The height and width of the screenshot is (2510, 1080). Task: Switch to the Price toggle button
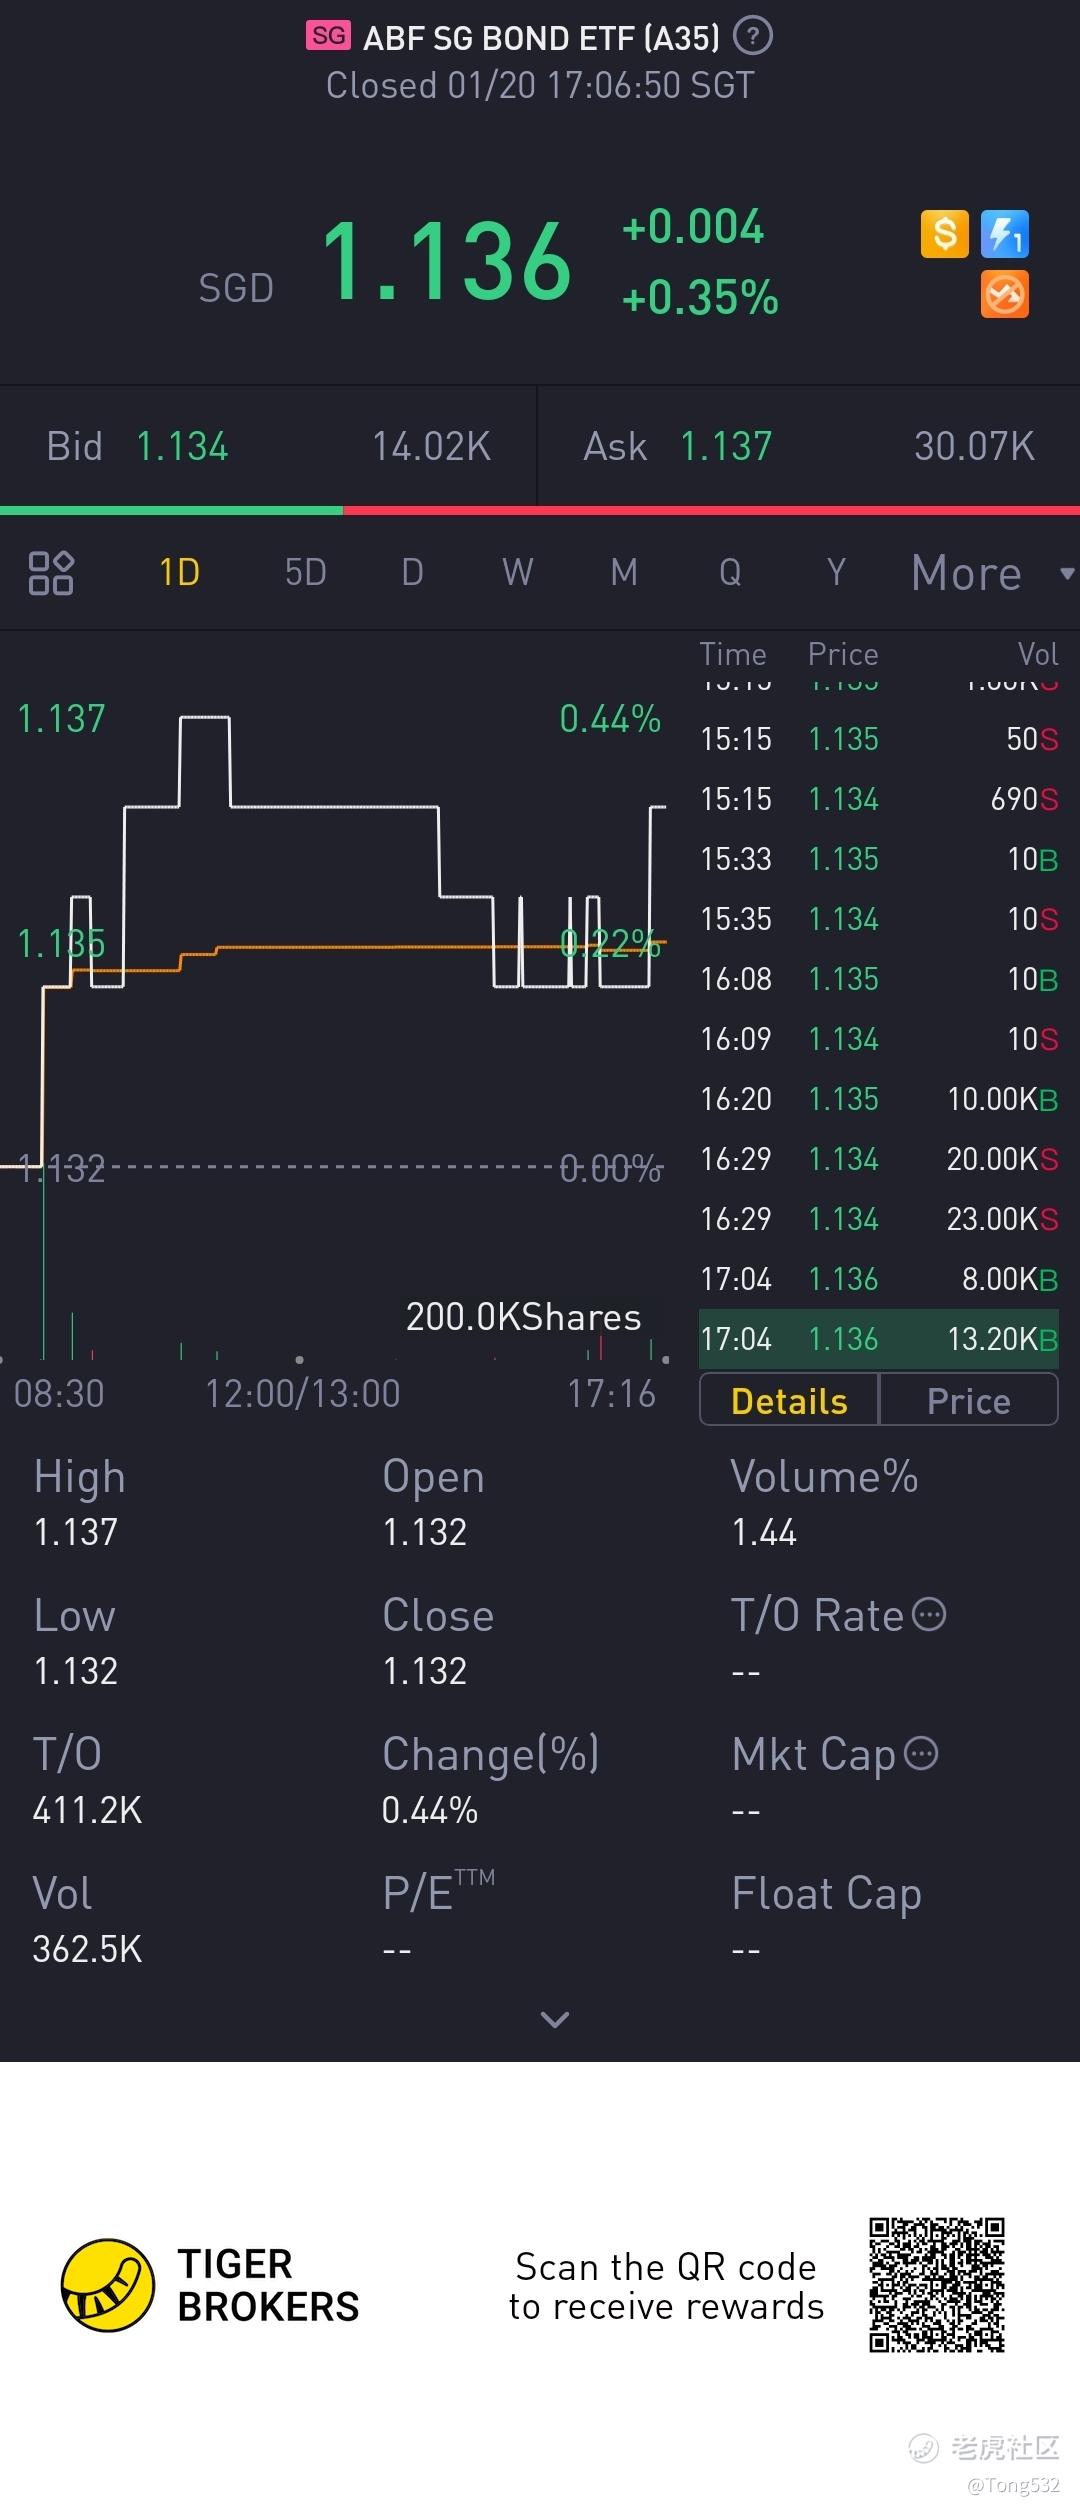[968, 1400]
